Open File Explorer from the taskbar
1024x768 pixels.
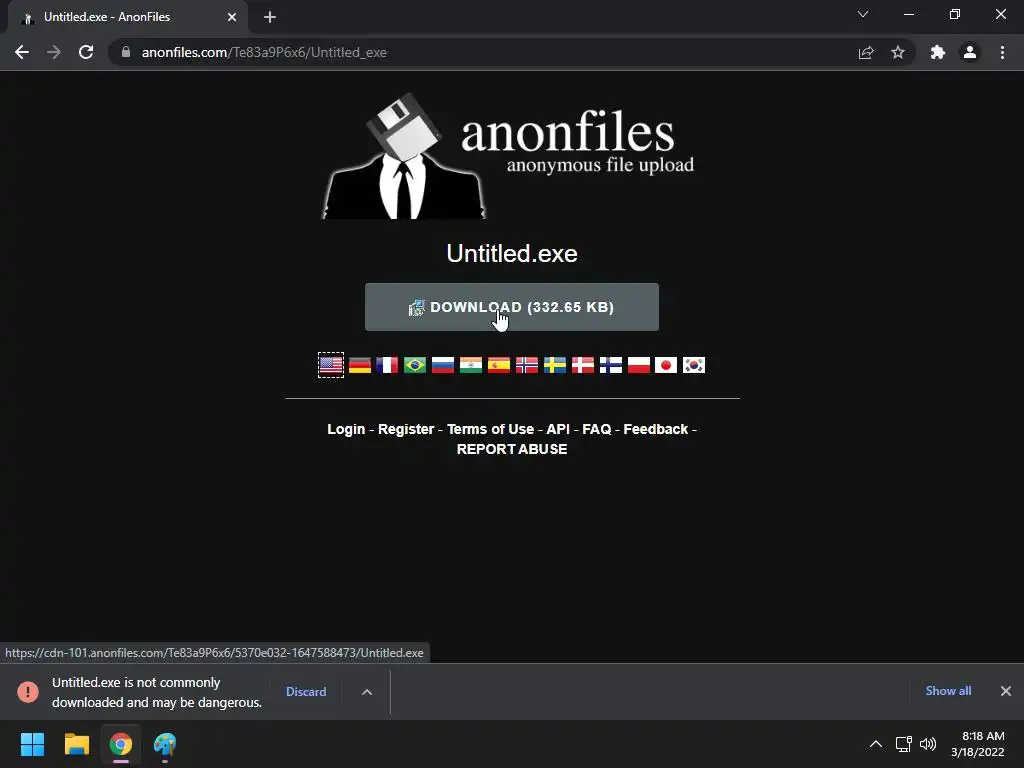(77, 744)
